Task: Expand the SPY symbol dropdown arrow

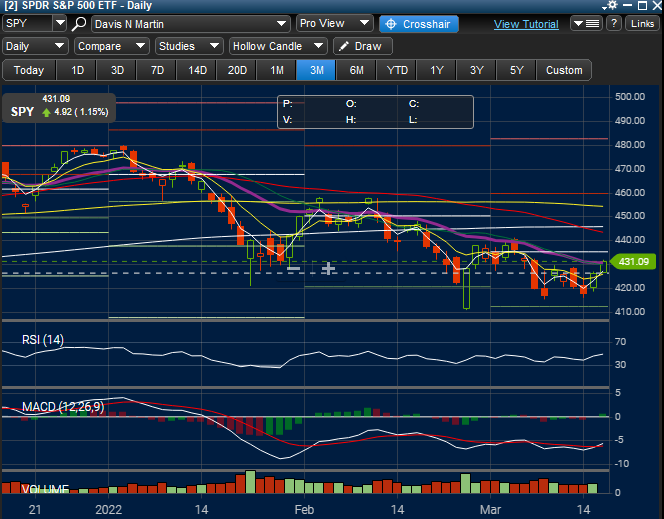Action: click(60, 23)
